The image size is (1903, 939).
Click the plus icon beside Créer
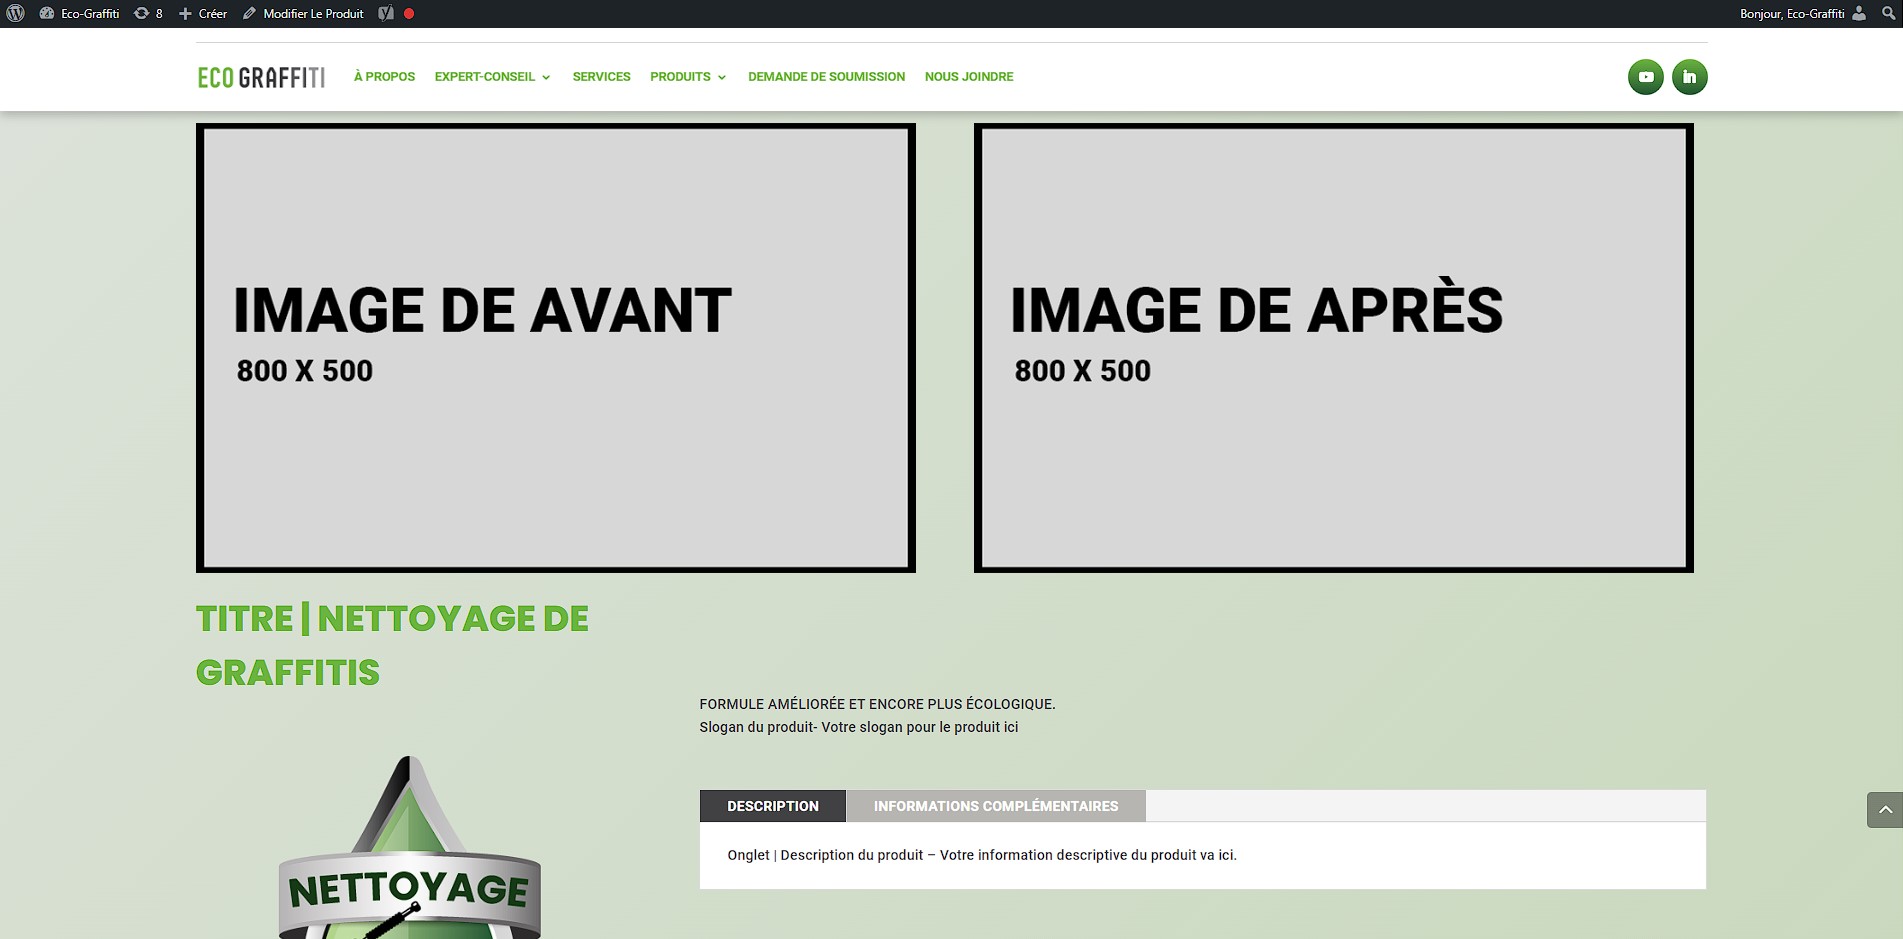click(185, 14)
